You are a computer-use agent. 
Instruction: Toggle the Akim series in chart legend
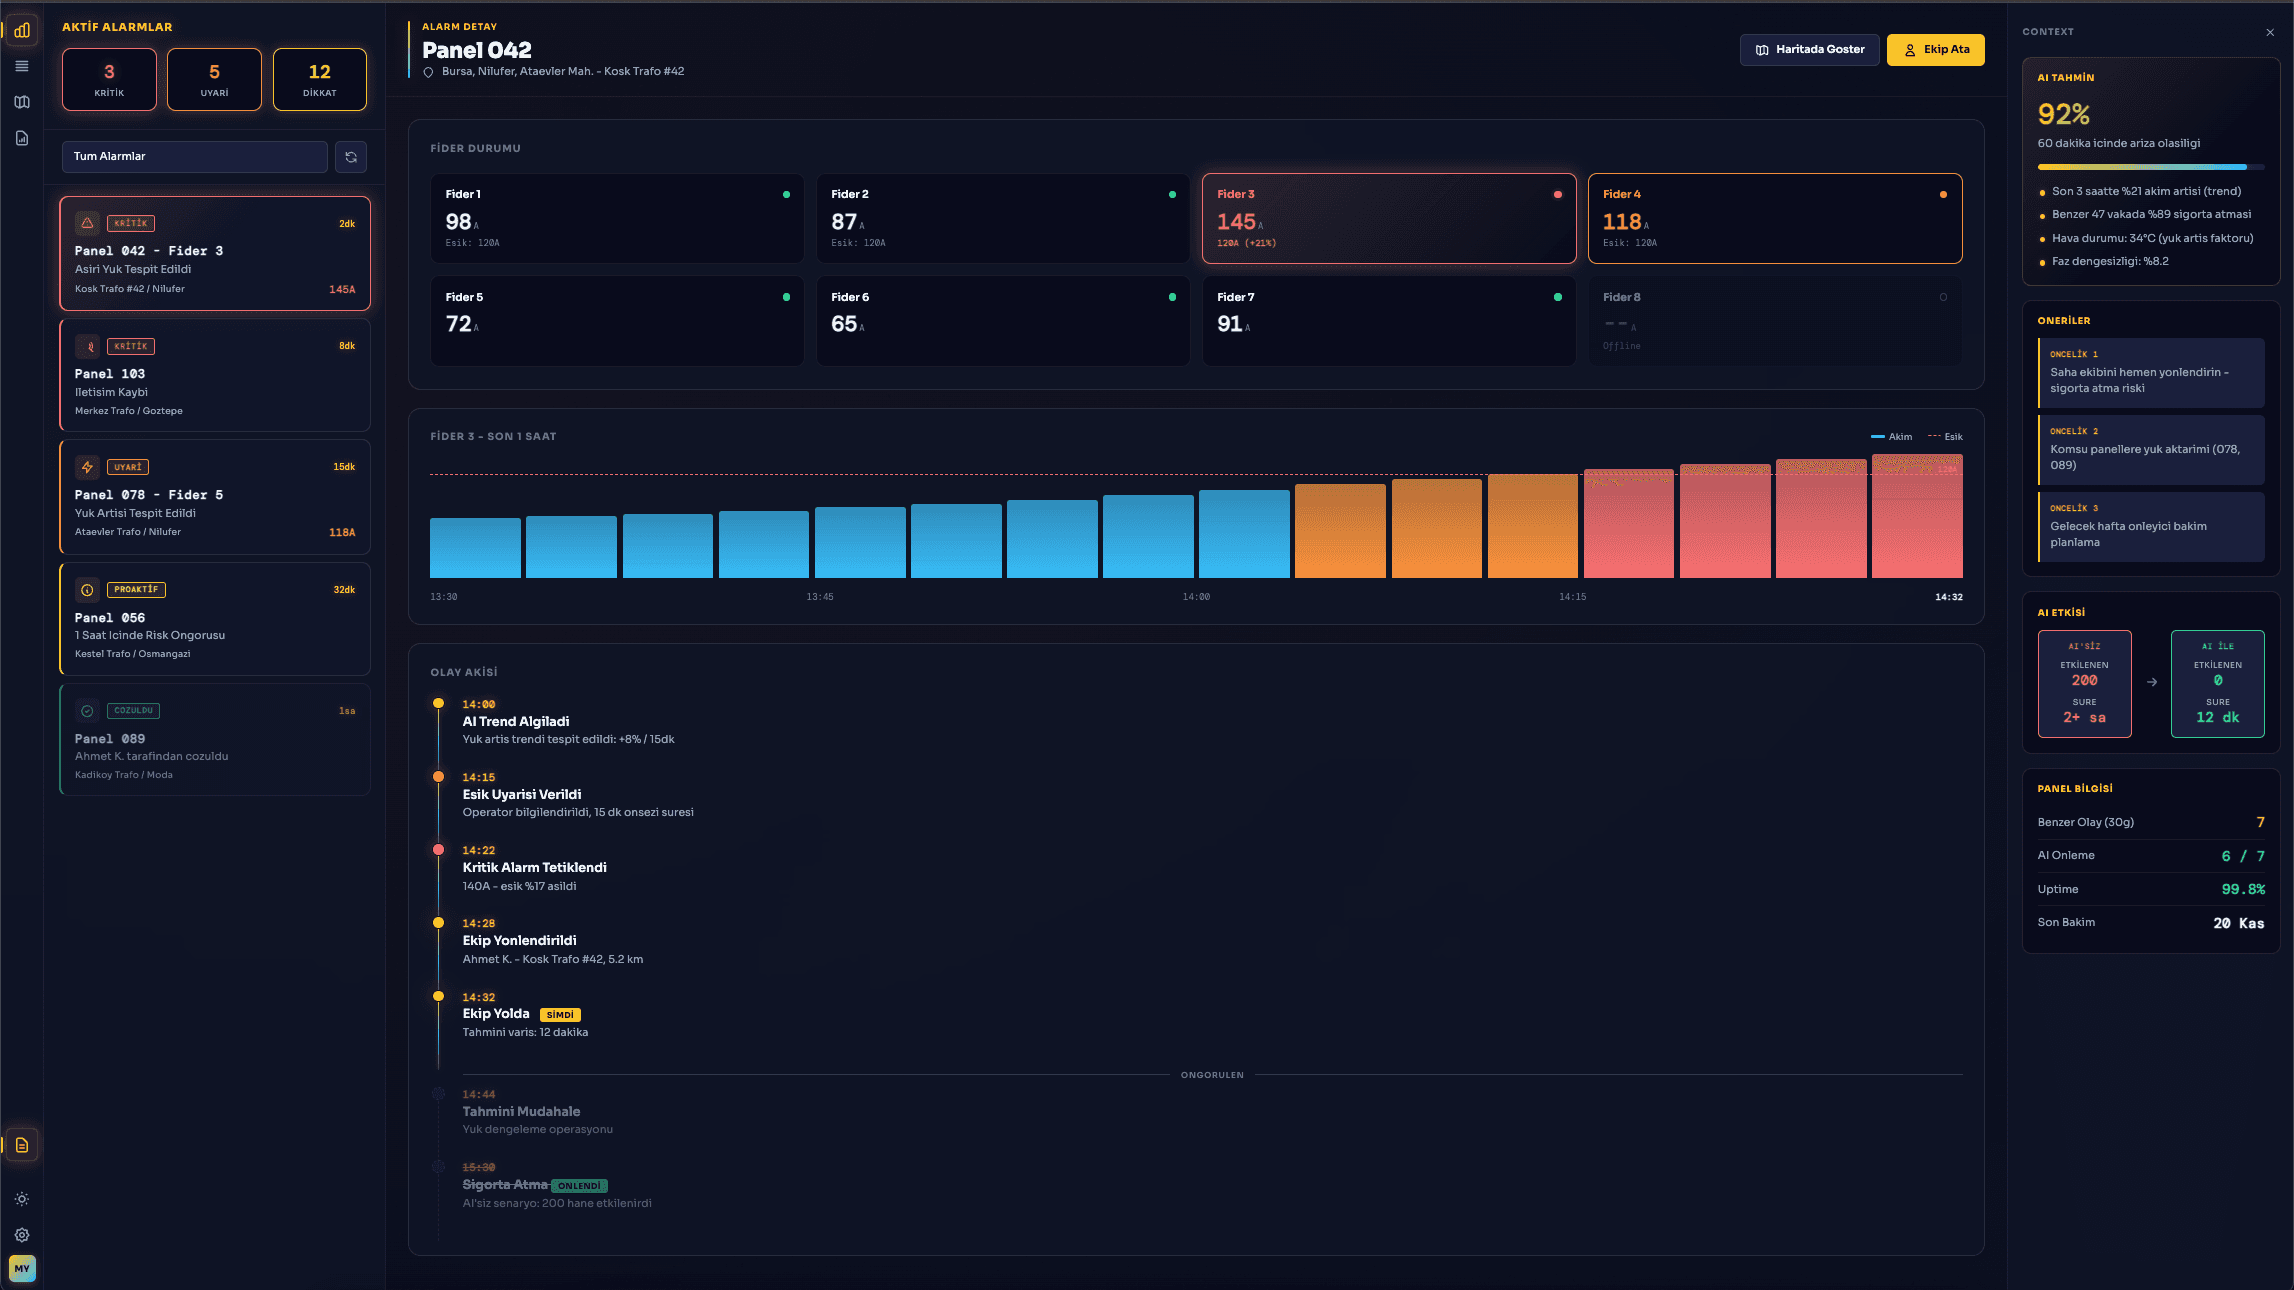point(1891,436)
